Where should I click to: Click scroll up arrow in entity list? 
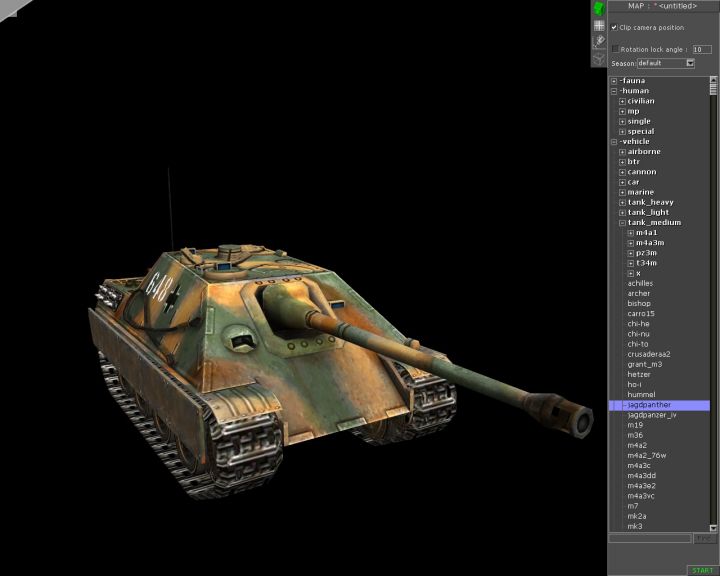[x=714, y=80]
